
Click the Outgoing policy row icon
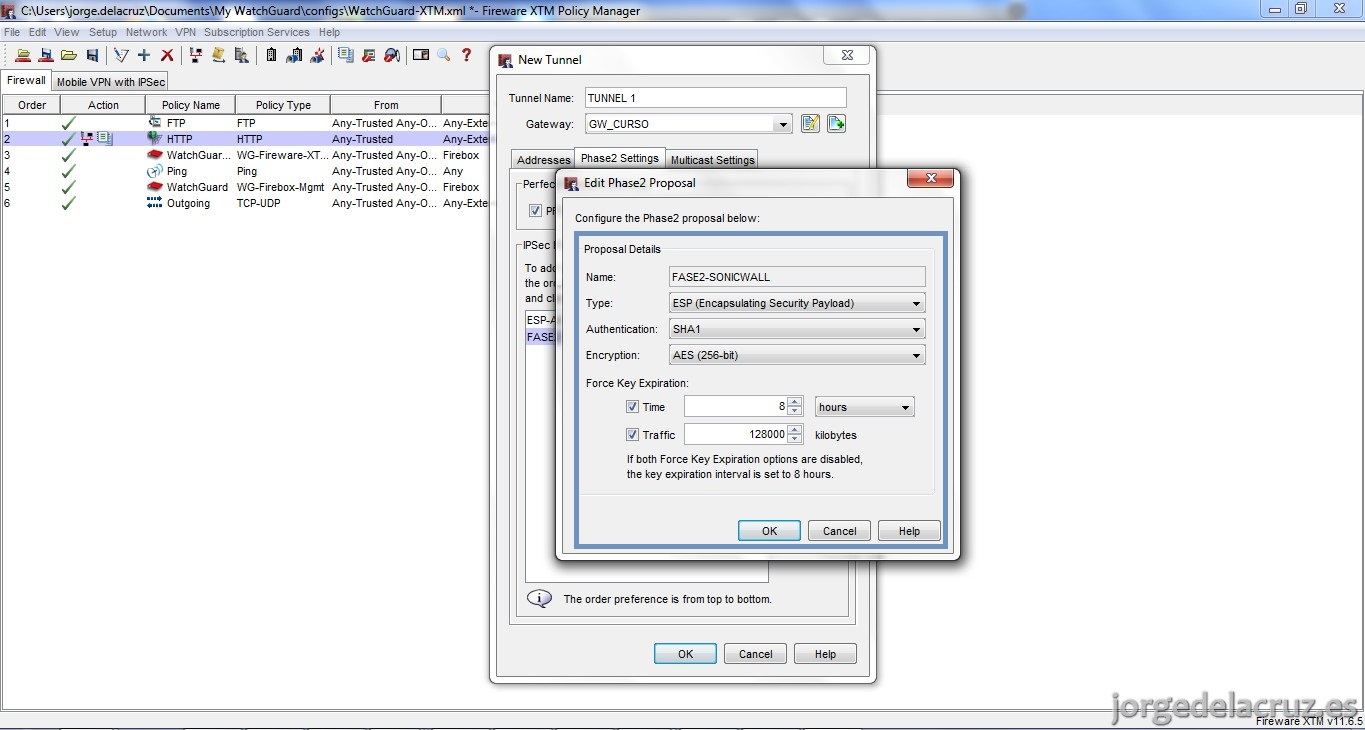155,203
